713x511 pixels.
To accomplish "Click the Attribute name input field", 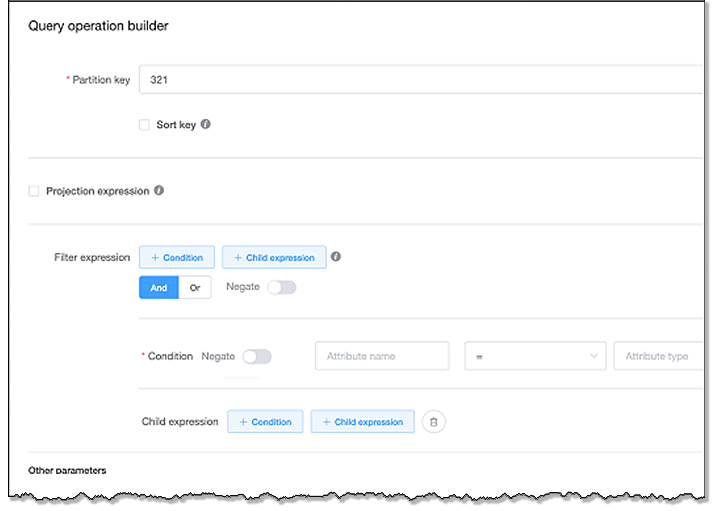I will [382, 356].
